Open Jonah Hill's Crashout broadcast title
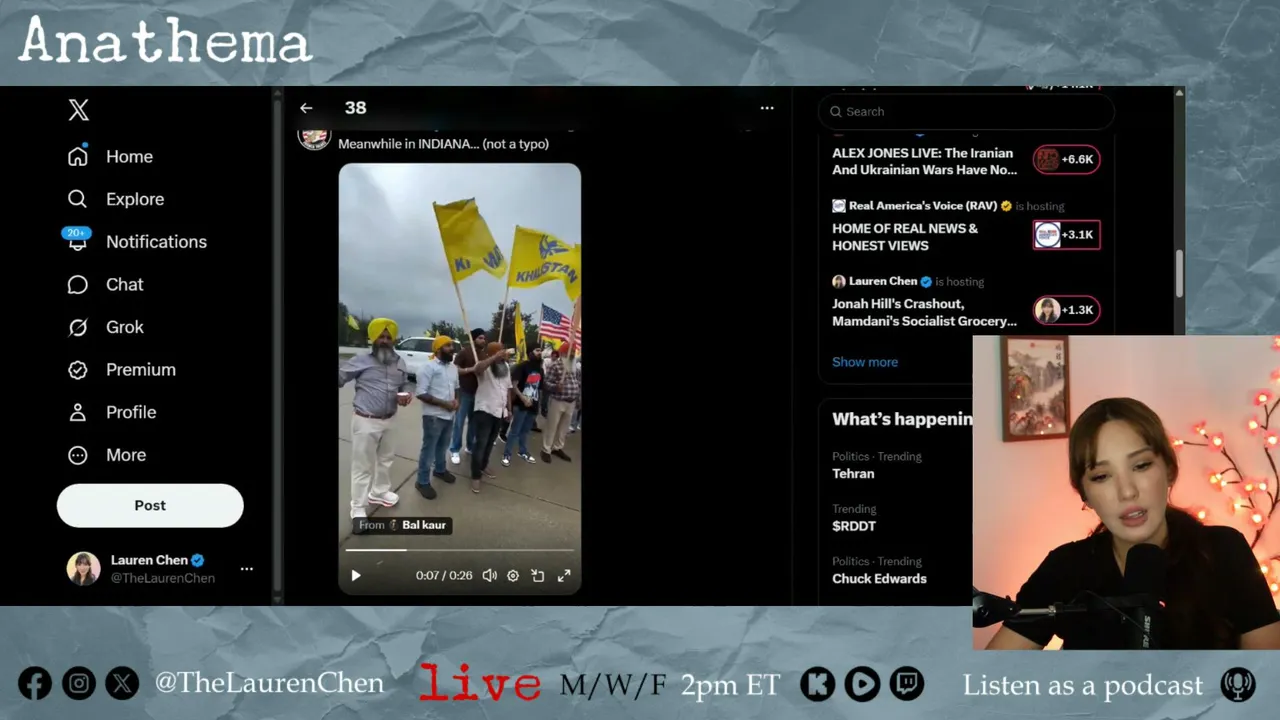The image size is (1280, 720). [x=925, y=313]
